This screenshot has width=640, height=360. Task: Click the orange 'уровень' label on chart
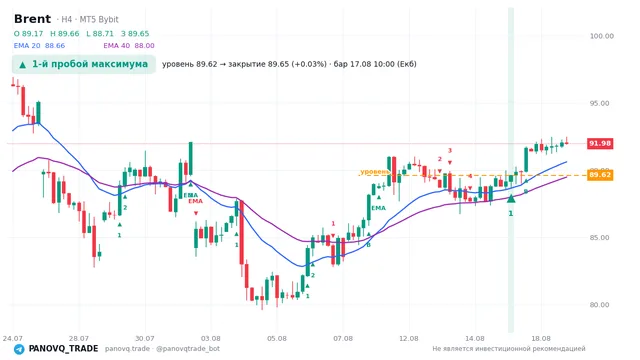374,171
